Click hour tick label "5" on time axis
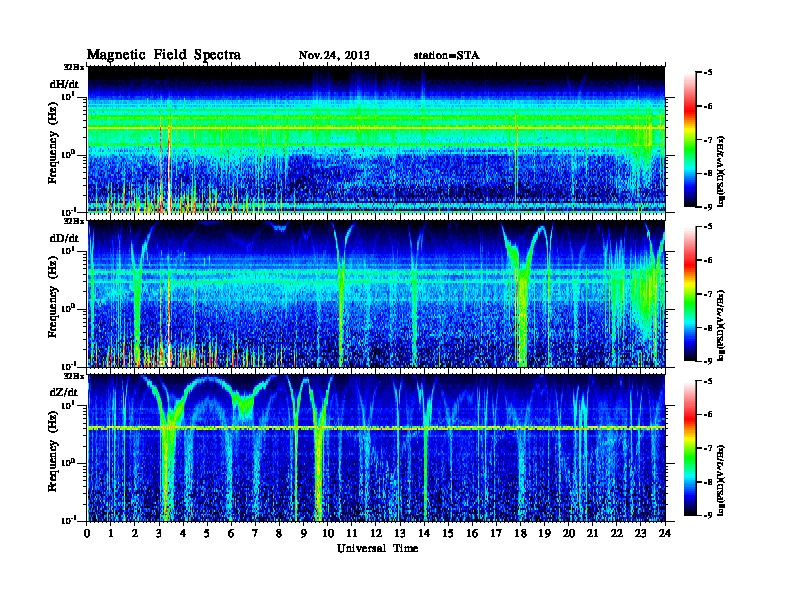792x612 pixels. click(x=208, y=533)
